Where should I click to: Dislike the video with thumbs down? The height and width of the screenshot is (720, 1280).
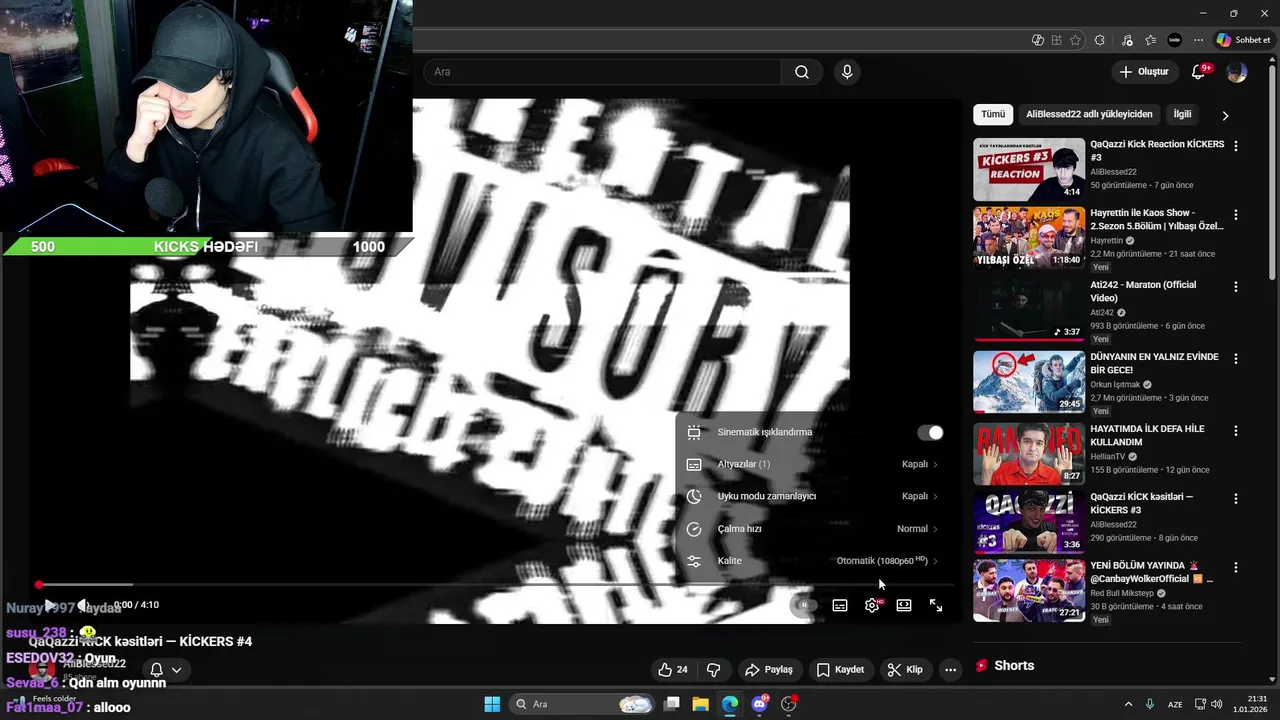tap(714, 670)
